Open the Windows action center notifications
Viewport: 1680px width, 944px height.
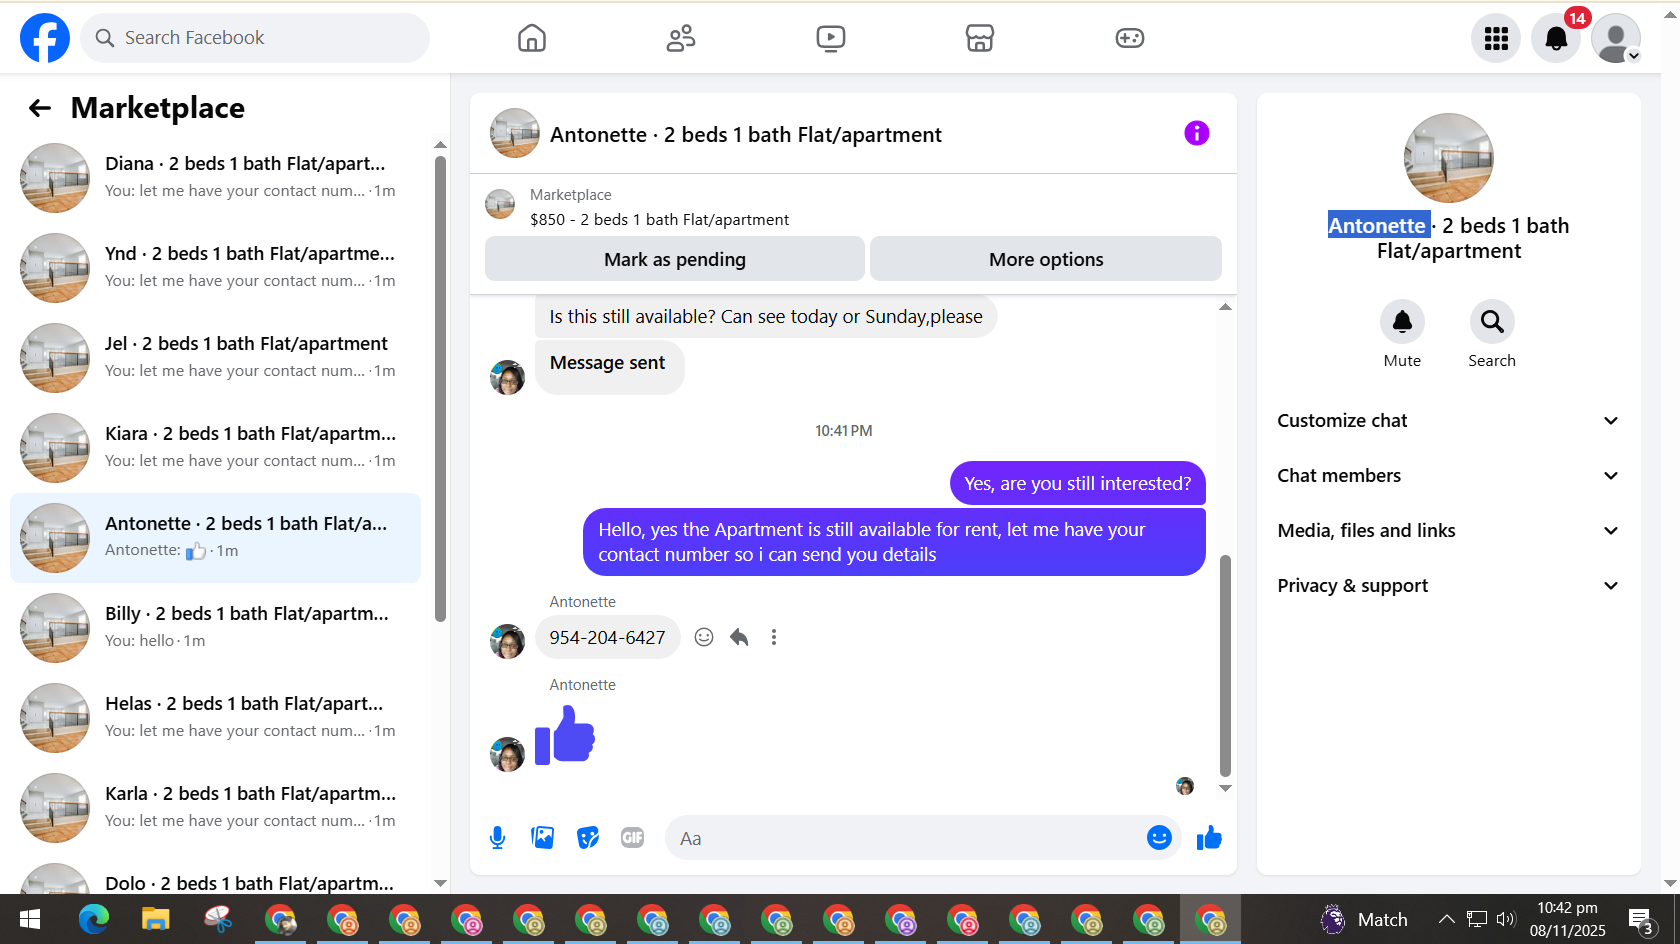click(1642, 920)
